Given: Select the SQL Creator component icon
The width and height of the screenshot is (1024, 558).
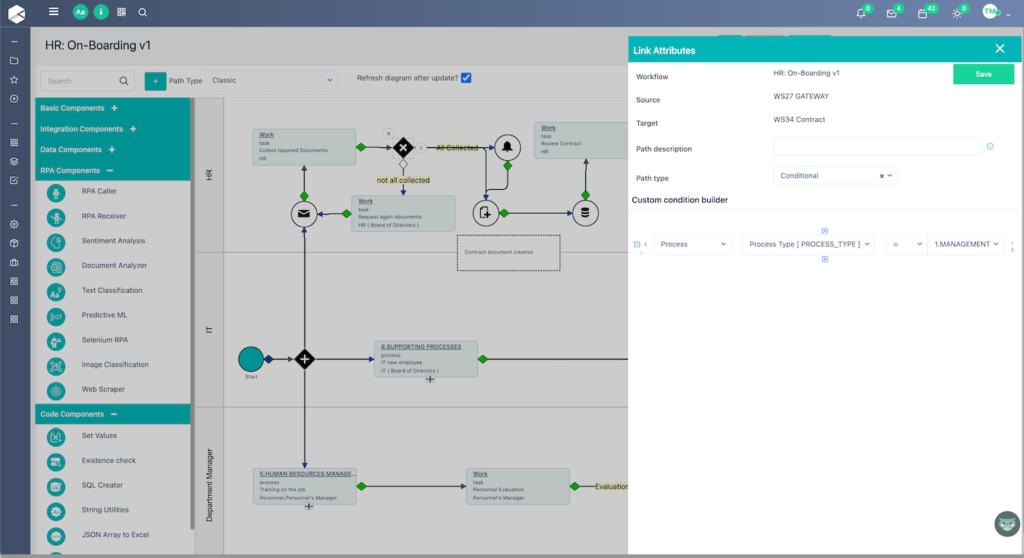Looking at the screenshot, I should pos(56,487).
